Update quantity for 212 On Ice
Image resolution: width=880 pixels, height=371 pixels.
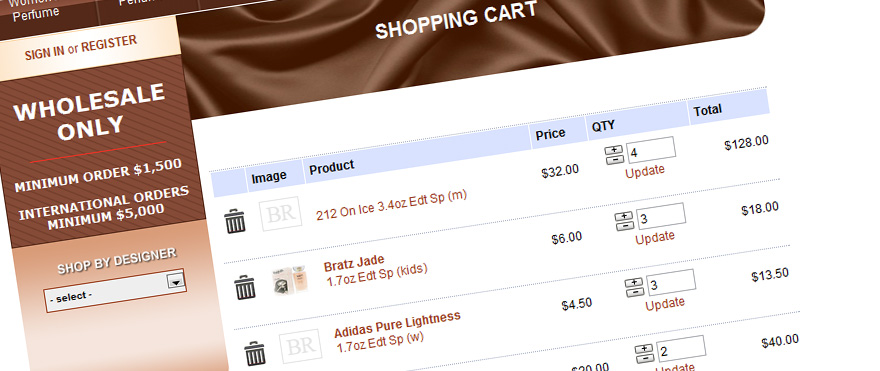point(645,171)
